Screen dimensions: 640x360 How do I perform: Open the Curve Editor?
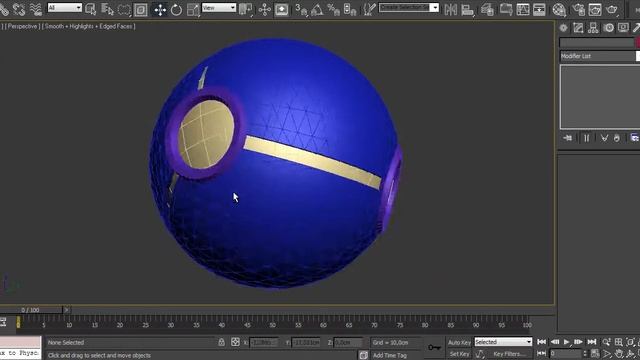pyautogui.click(x=523, y=9)
